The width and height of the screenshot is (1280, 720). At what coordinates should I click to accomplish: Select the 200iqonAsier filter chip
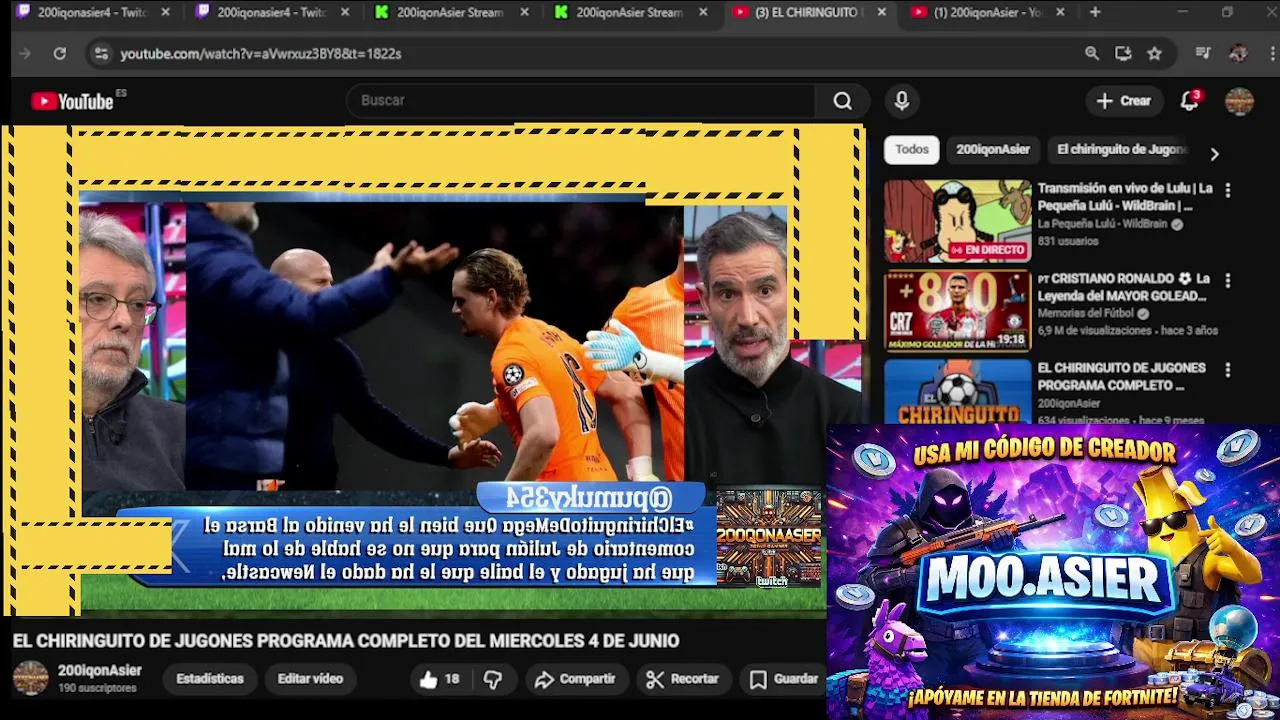pyautogui.click(x=992, y=150)
